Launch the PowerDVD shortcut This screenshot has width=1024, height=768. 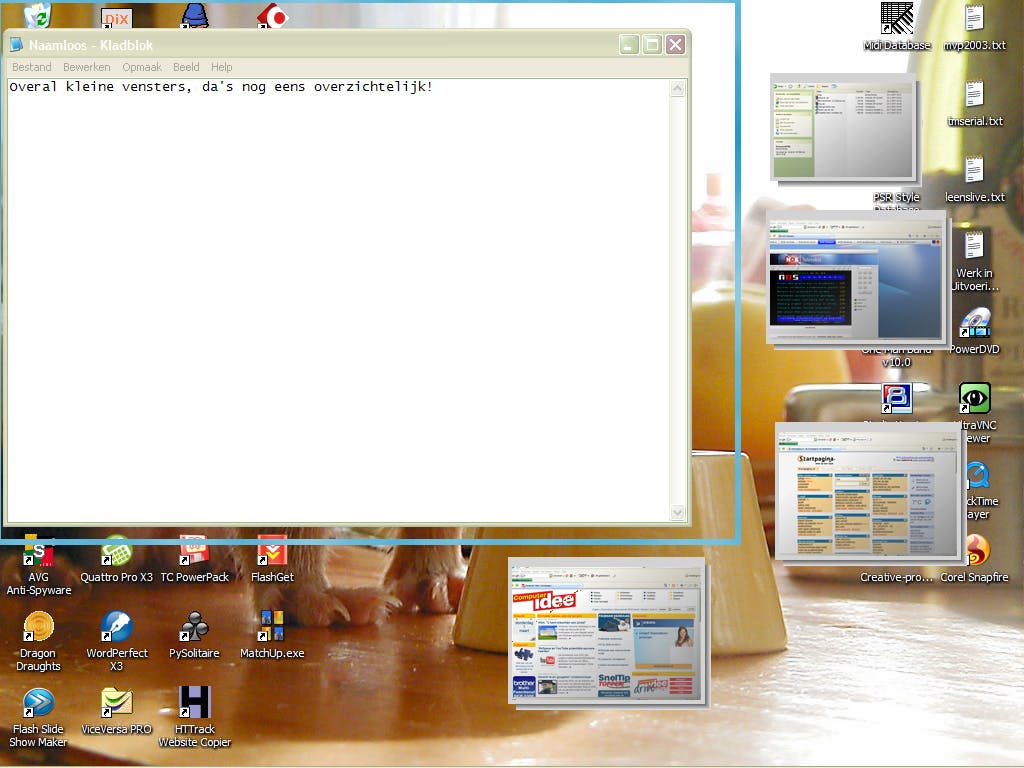(974, 331)
